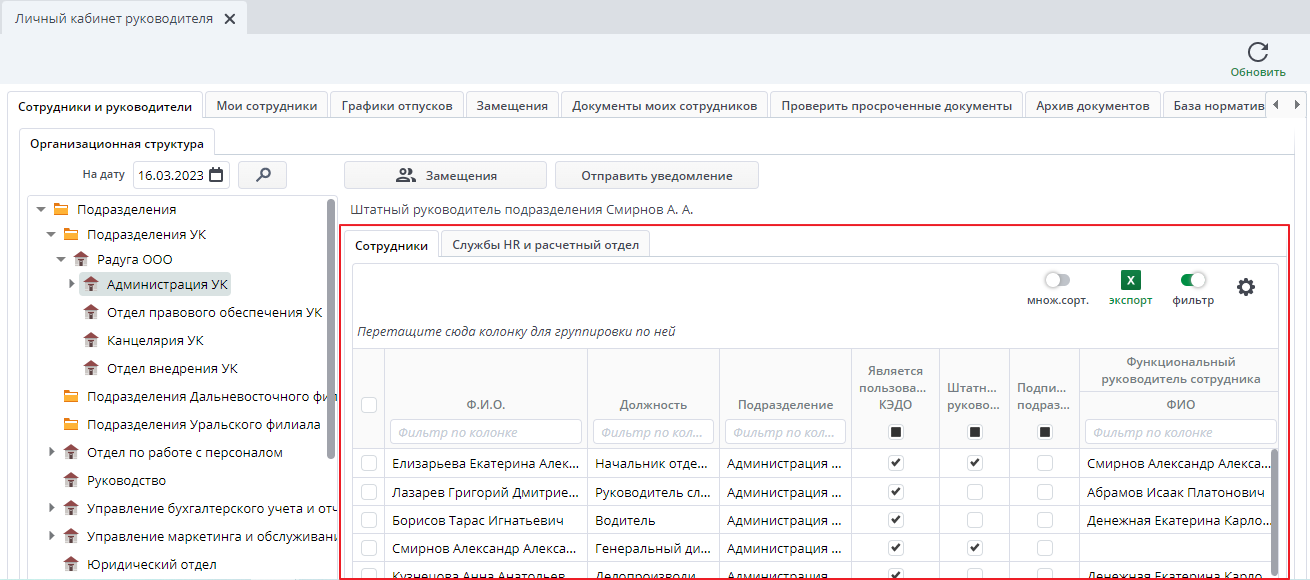The height and width of the screenshot is (580, 1310).
Task: Click the Ф.И.О. column filter field
Action: point(485,432)
